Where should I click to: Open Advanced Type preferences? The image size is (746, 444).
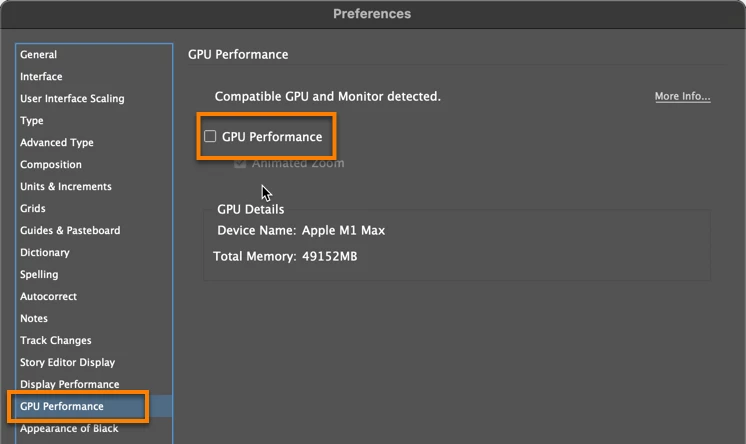[x=57, y=142]
